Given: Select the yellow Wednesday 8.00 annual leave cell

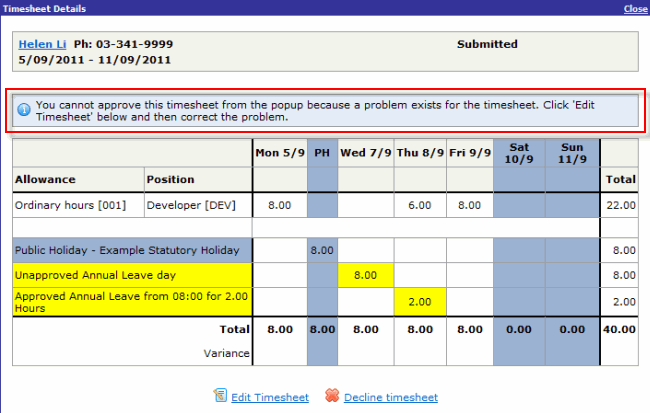Looking at the screenshot, I should pos(366,274).
